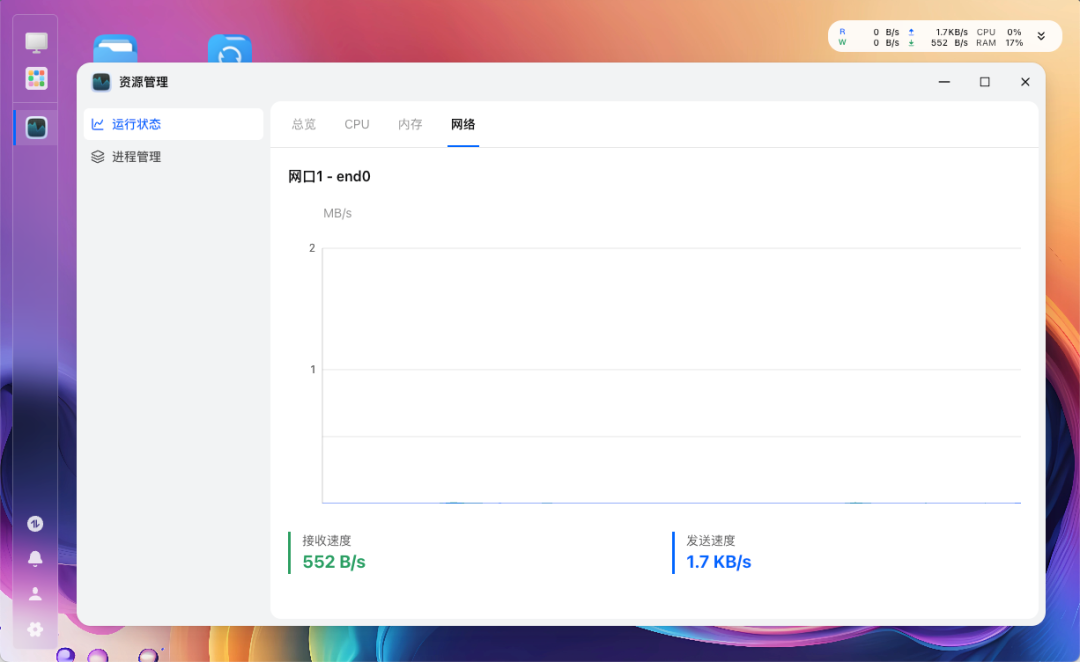Click the 资源管理 app icon in title bar
This screenshot has width=1080, height=662.
tap(100, 82)
